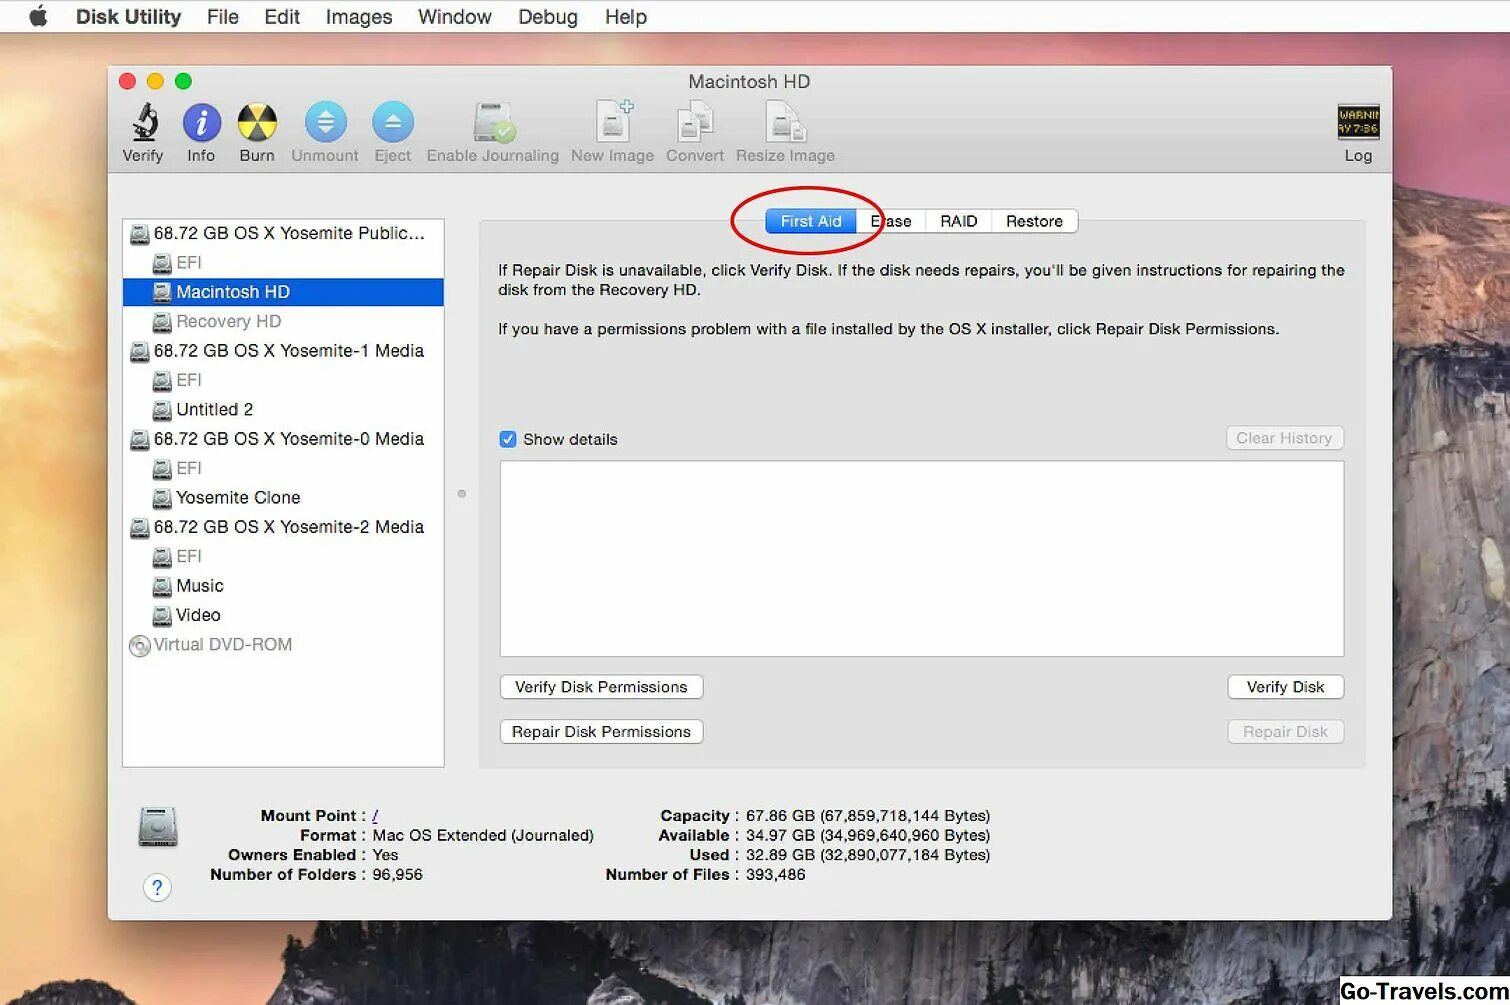Image resolution: width=1510 pixels, height=1005 pixels.
Task: Click the disk icon beside Mount Point
Action: [158, 827]
